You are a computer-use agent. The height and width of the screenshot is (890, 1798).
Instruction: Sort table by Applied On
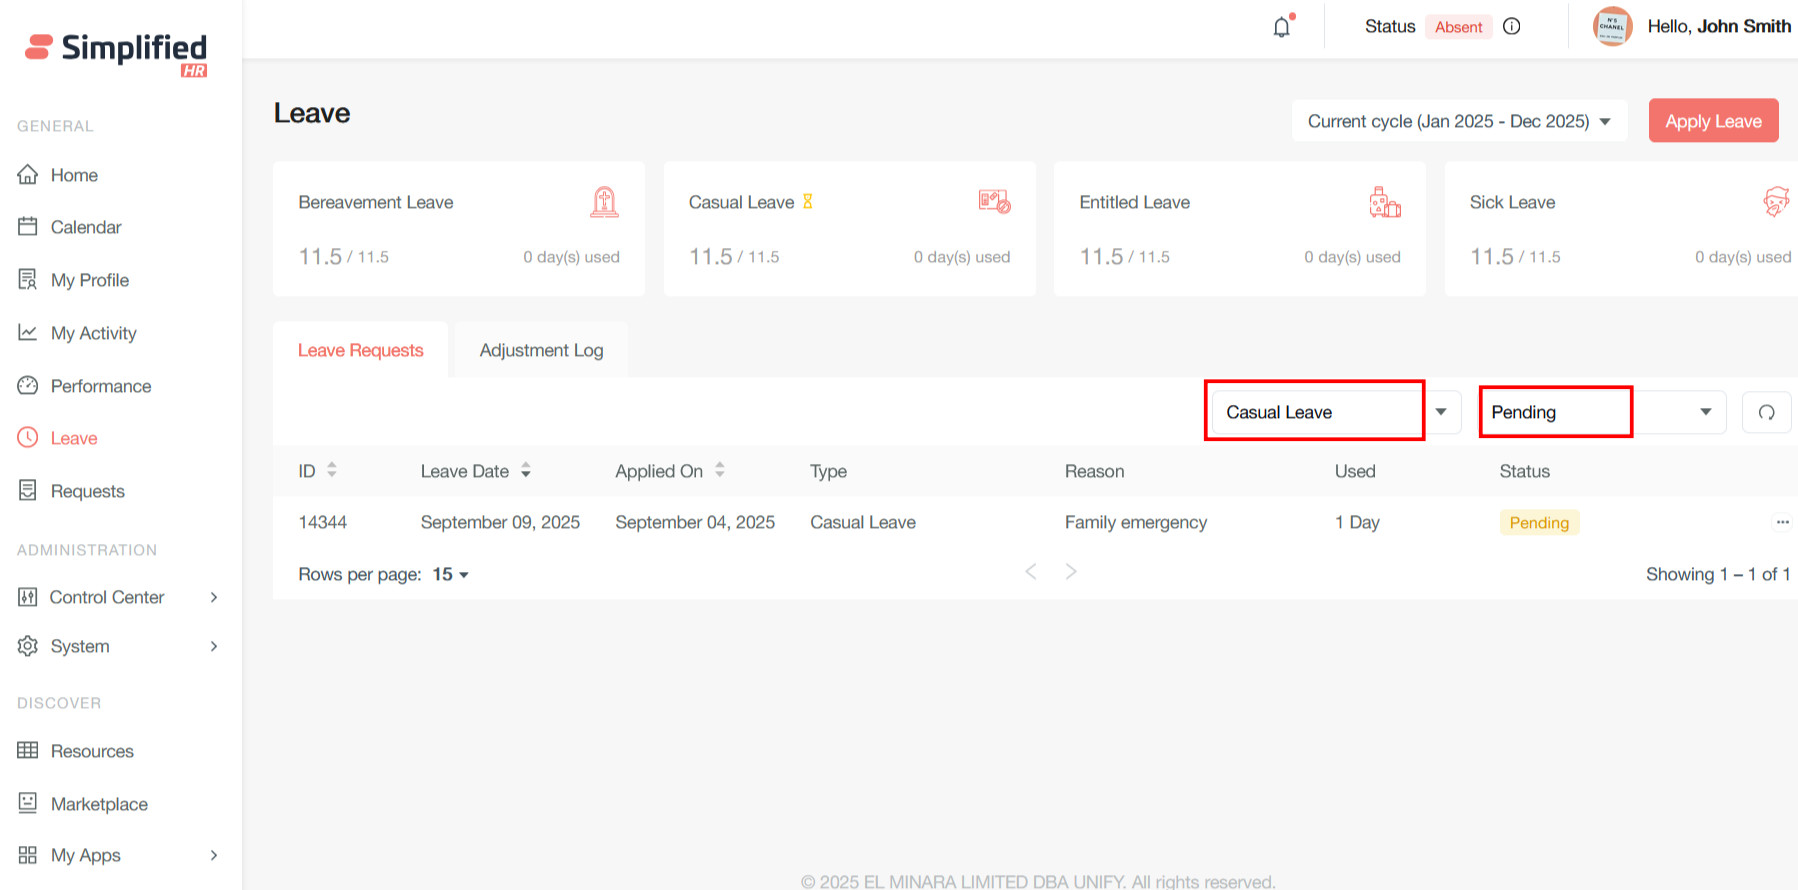click(720, 470)
